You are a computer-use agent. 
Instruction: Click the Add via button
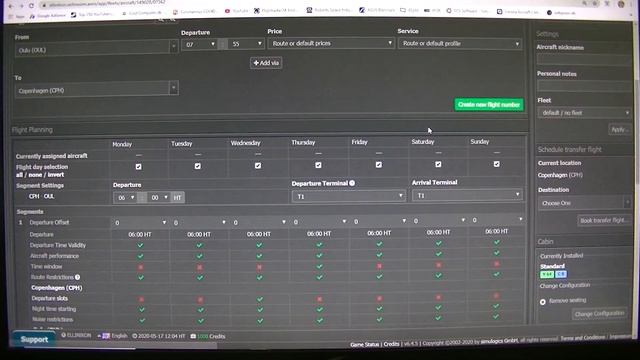tap(266, 63)
